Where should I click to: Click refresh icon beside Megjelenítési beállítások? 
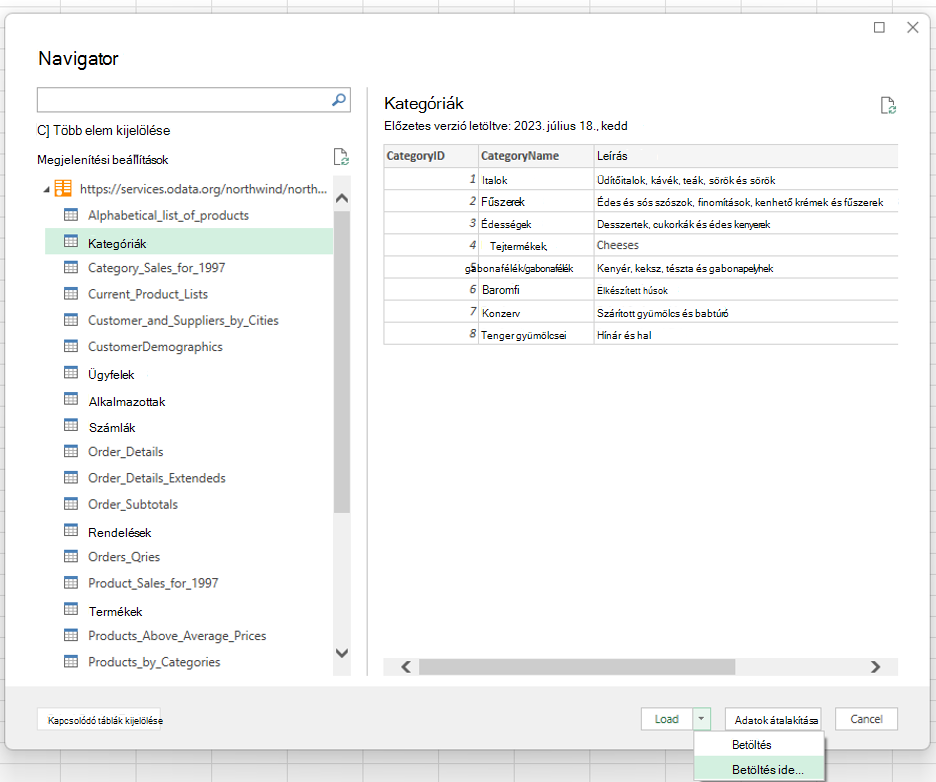[341, 157]
